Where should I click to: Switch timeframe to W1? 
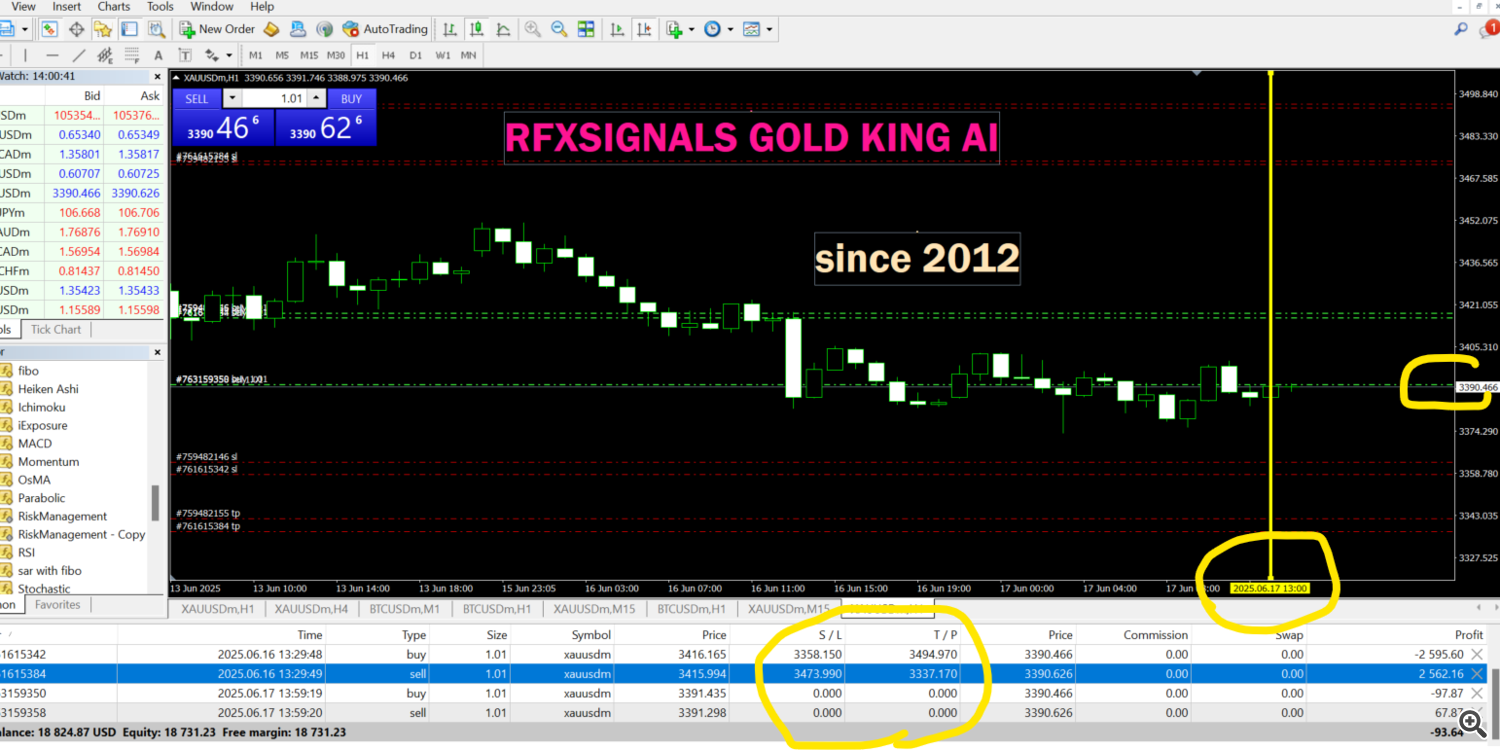[x=442, y=55]
